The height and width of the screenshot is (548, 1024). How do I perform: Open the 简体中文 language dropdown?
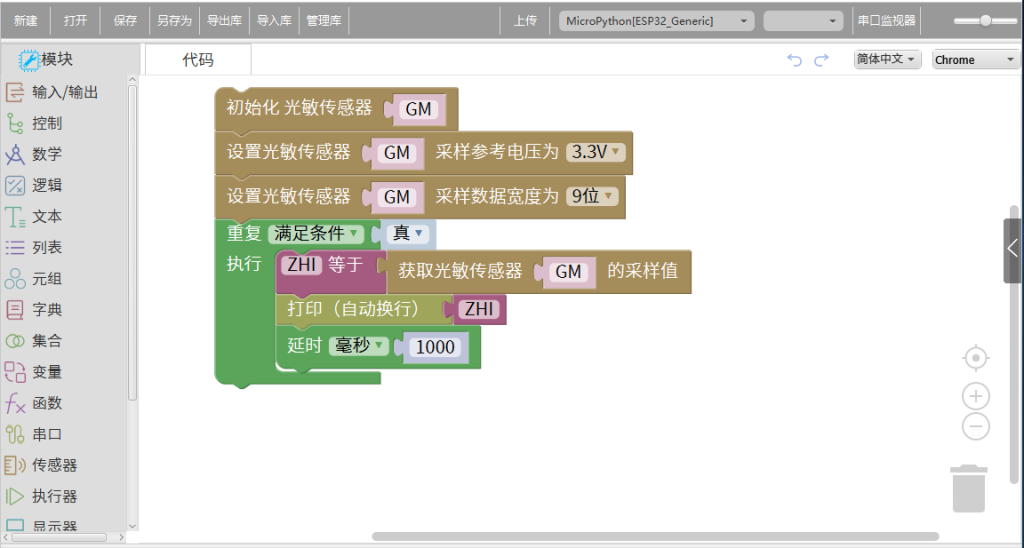pyautogui.click(x=886, y=59)
